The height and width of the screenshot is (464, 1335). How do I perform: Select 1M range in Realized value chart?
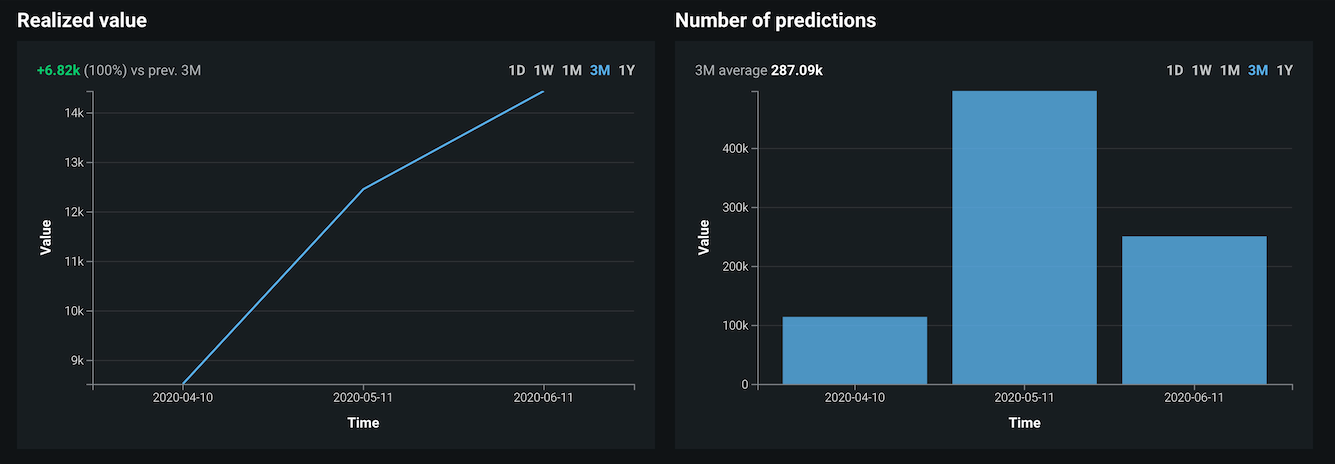(x=572, y=70)
